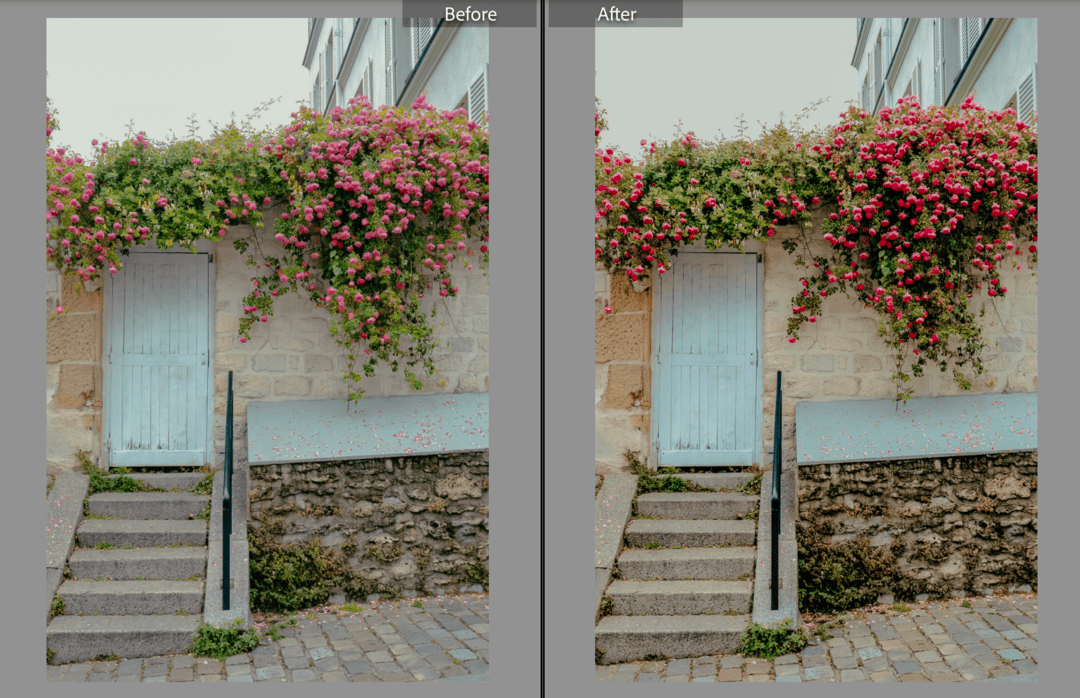Select the After photo preview
The width and height of the screenshot is (1080, 698).
(816, 349)
